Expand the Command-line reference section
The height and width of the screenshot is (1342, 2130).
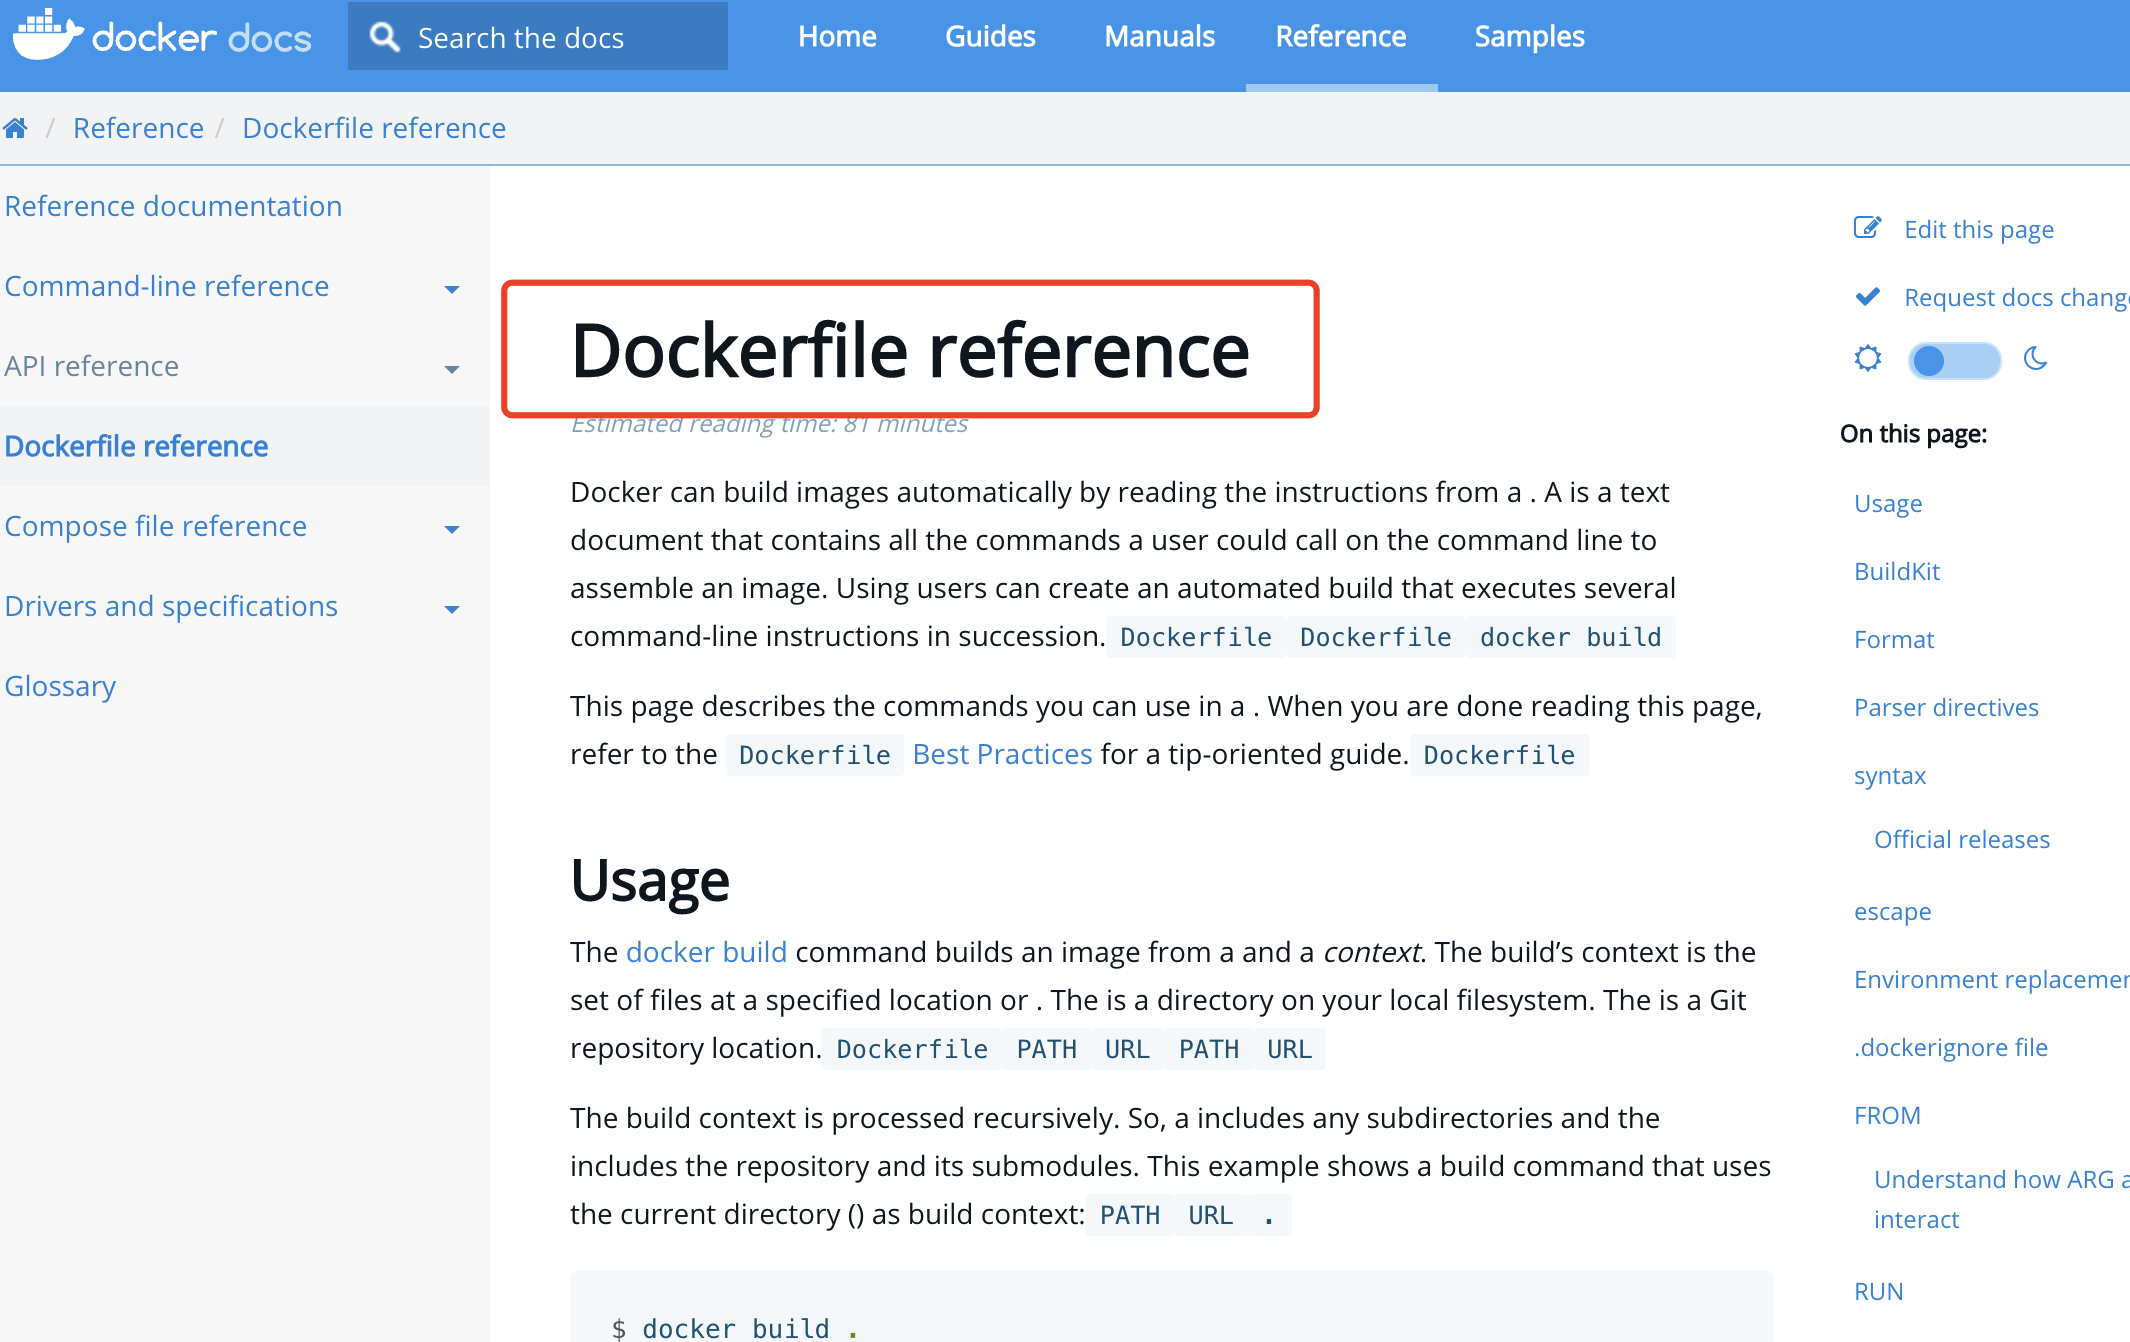(452, 289)
